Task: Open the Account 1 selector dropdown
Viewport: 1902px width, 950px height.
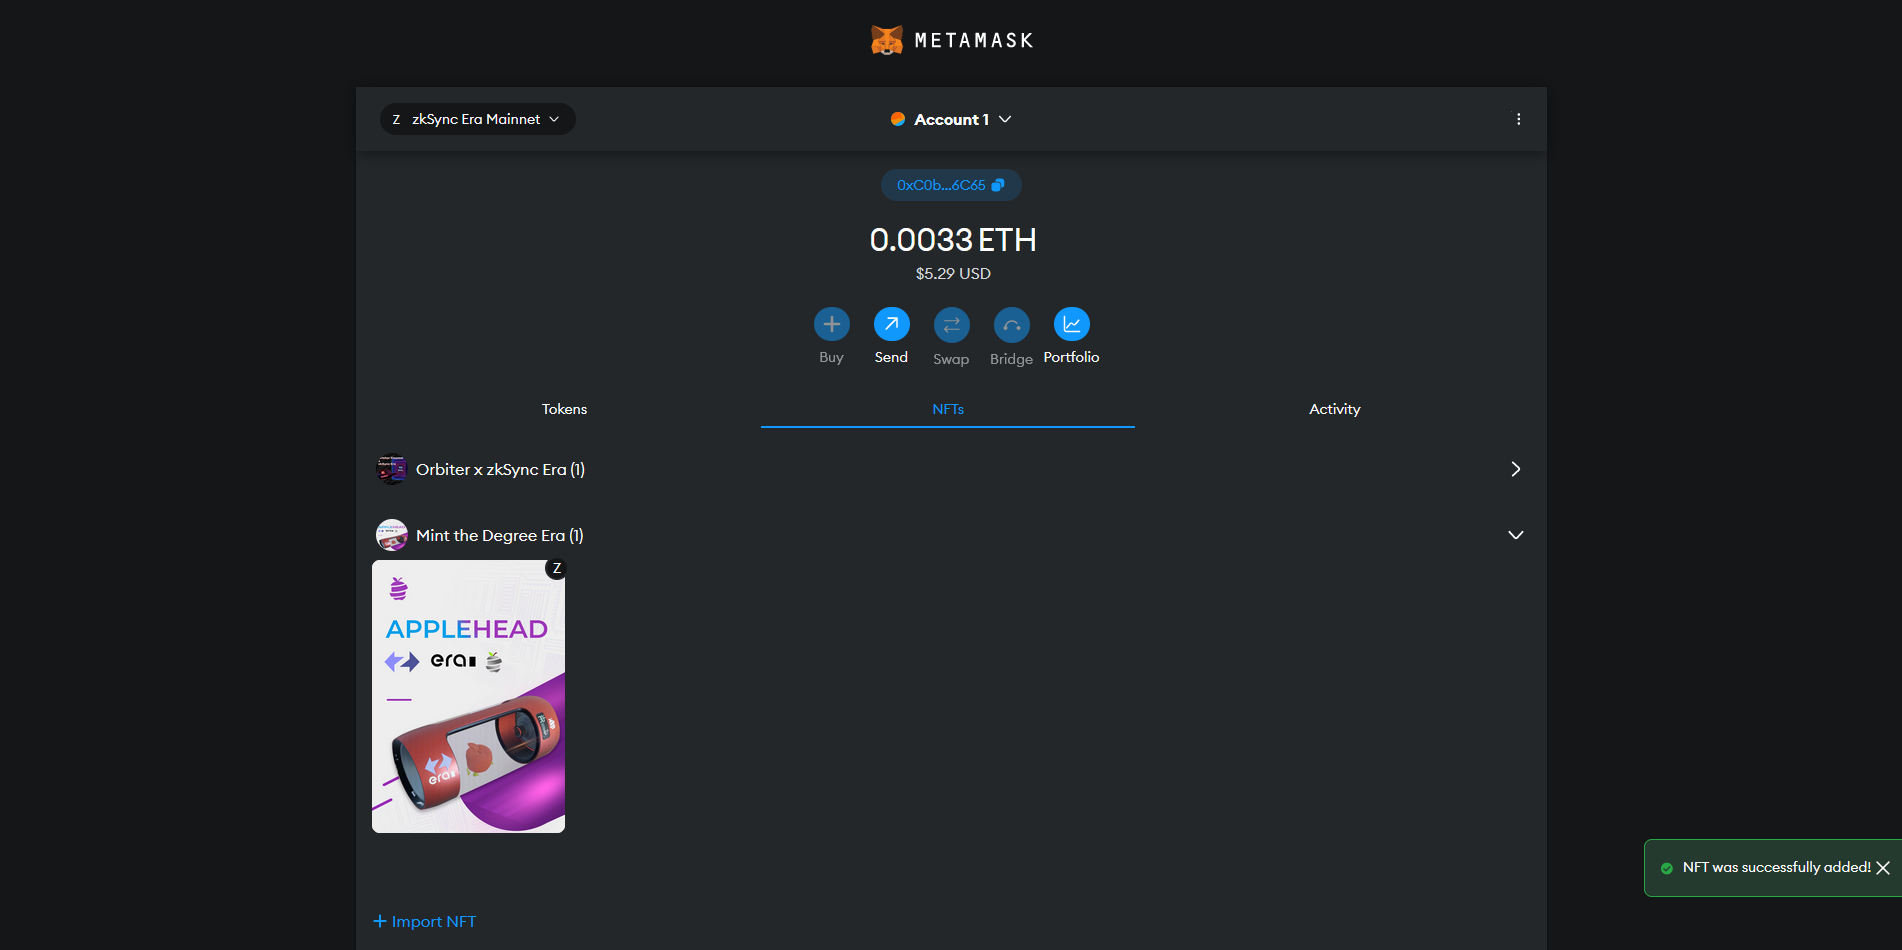Action: click(x=951, y=119)
